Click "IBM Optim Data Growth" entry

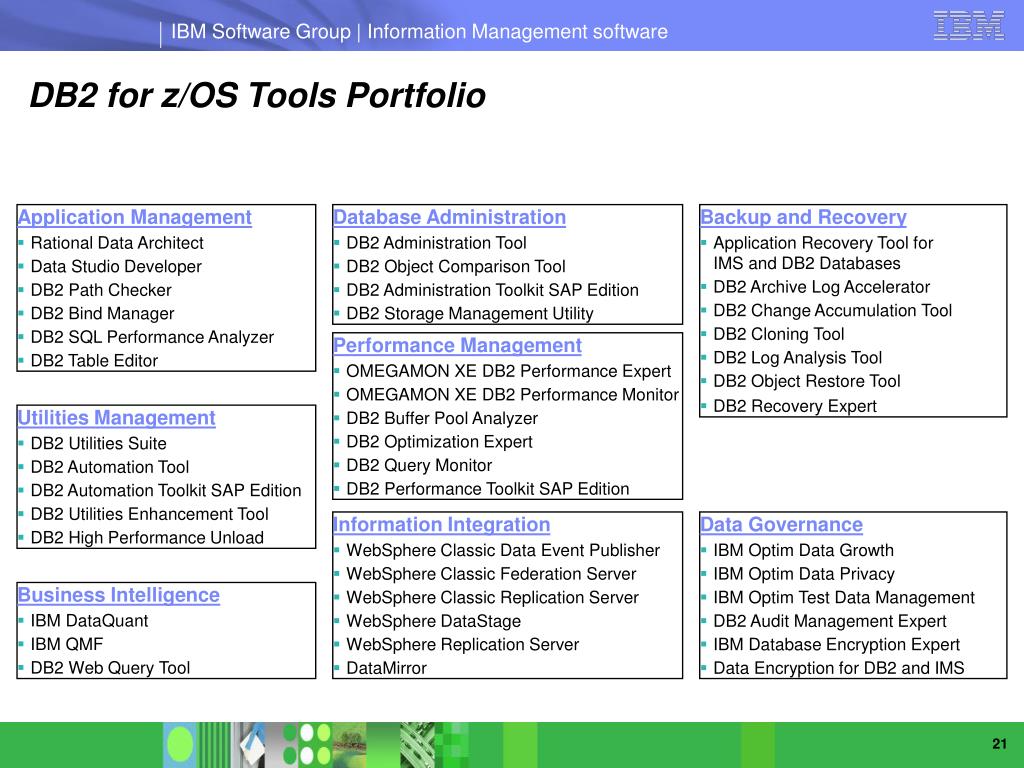click(x=803, y=551)
